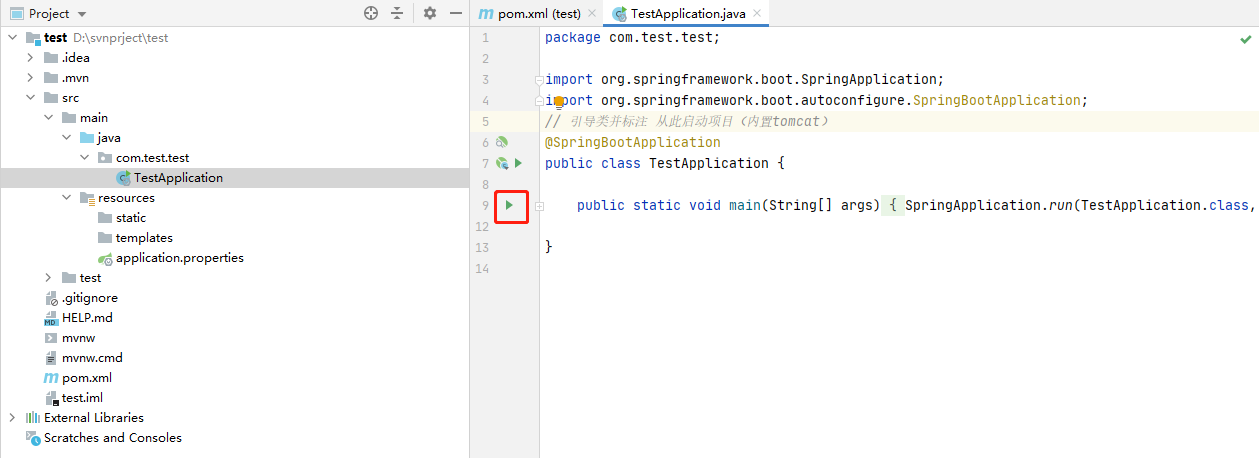
Task: Click the 'public class TestApplication' declaration
Action: point(657,163)
